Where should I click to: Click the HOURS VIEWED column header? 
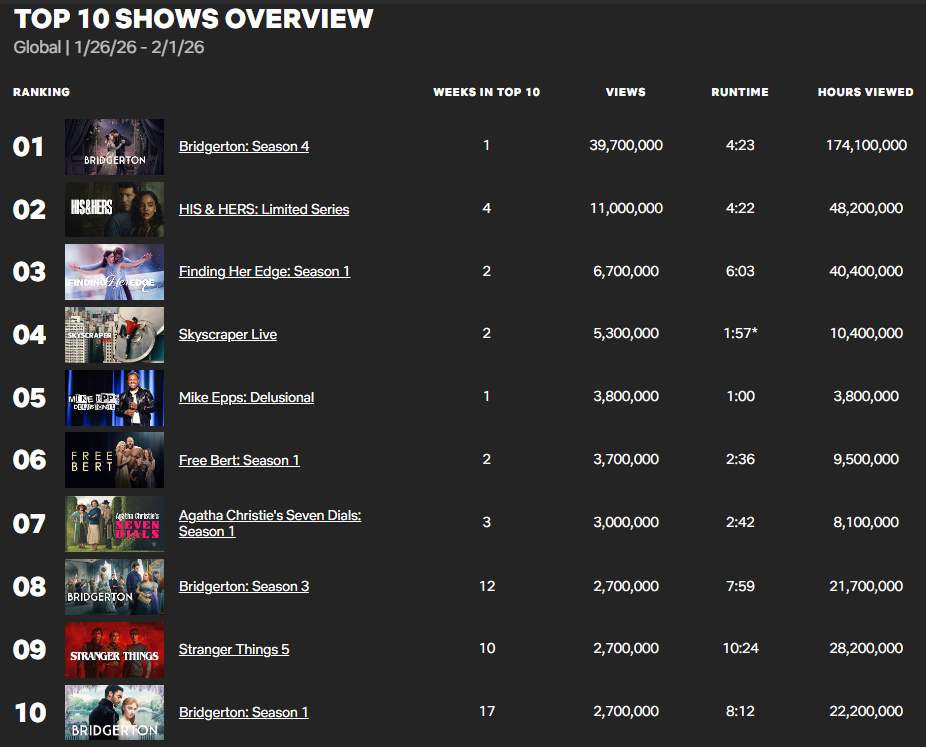coord(866,92)
